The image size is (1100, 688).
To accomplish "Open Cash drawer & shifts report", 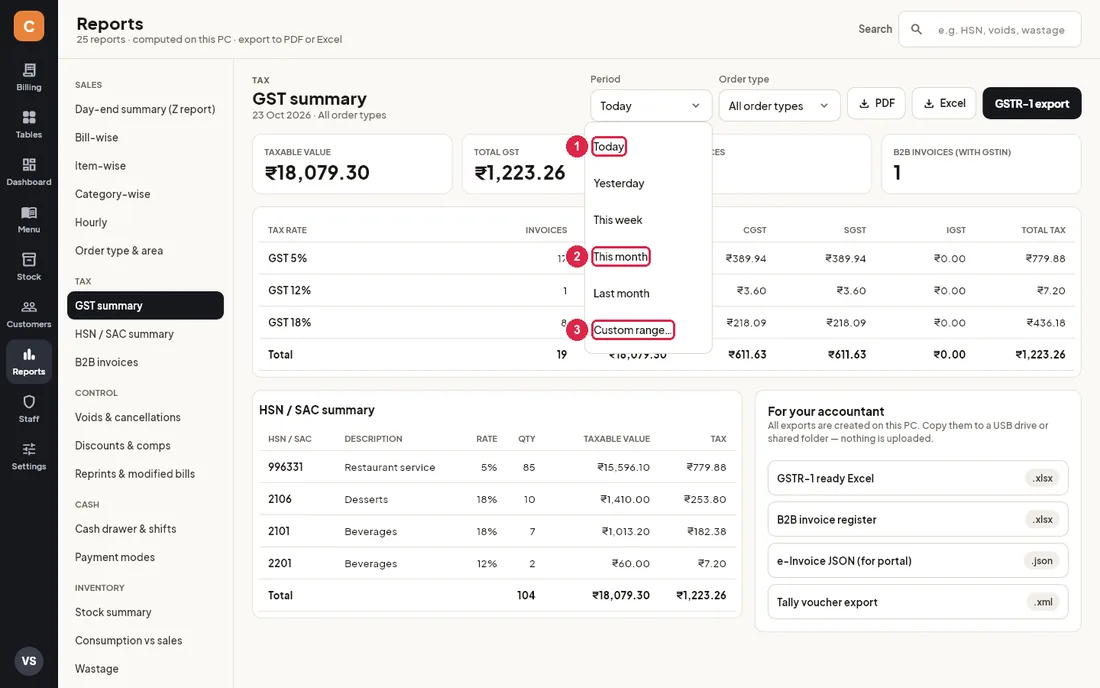I will (145, 529).
